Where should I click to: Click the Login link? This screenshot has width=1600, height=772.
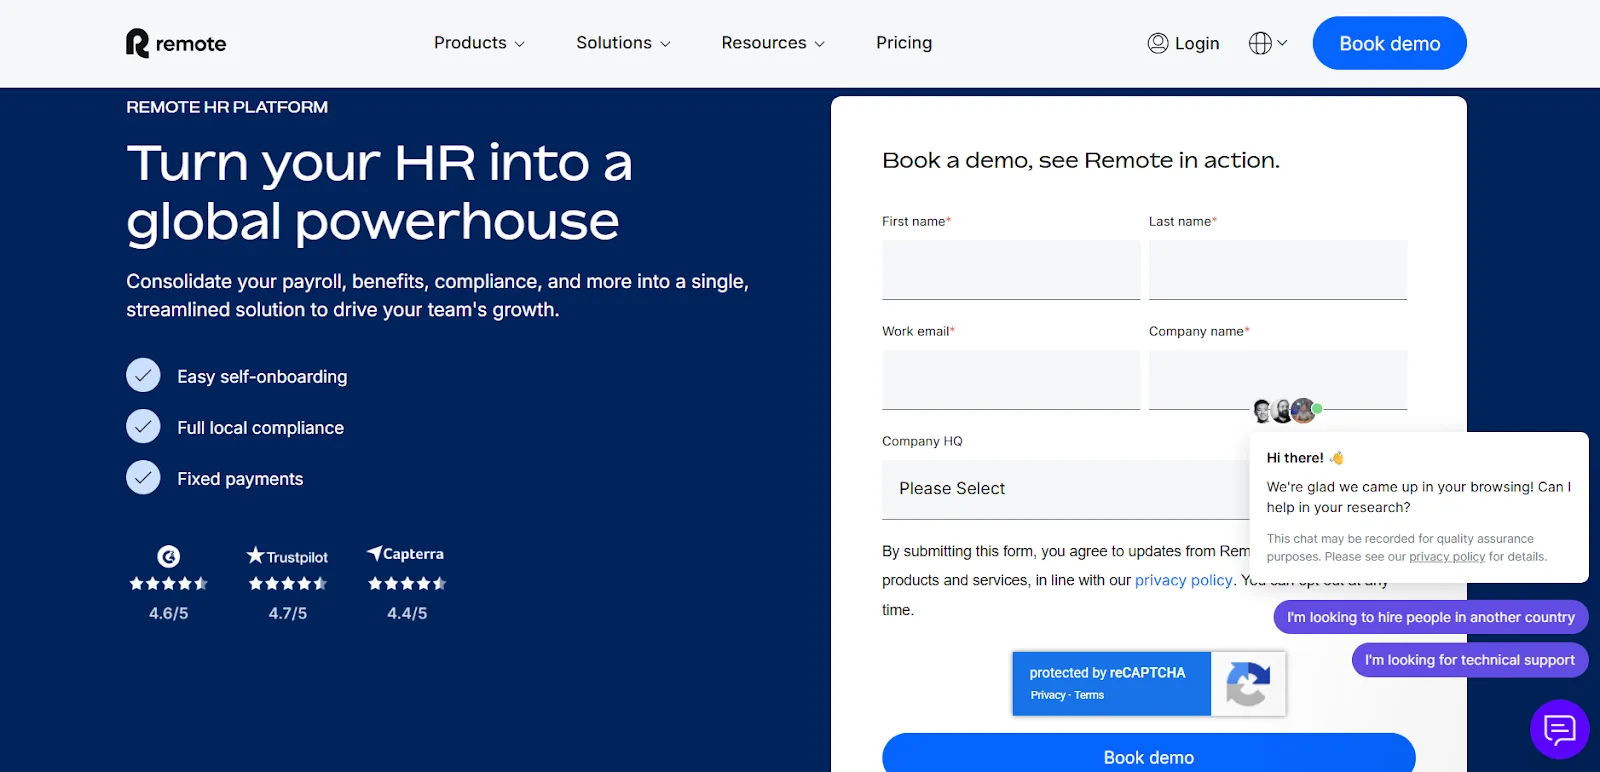pyautogui.click(x=1183, y=43)
